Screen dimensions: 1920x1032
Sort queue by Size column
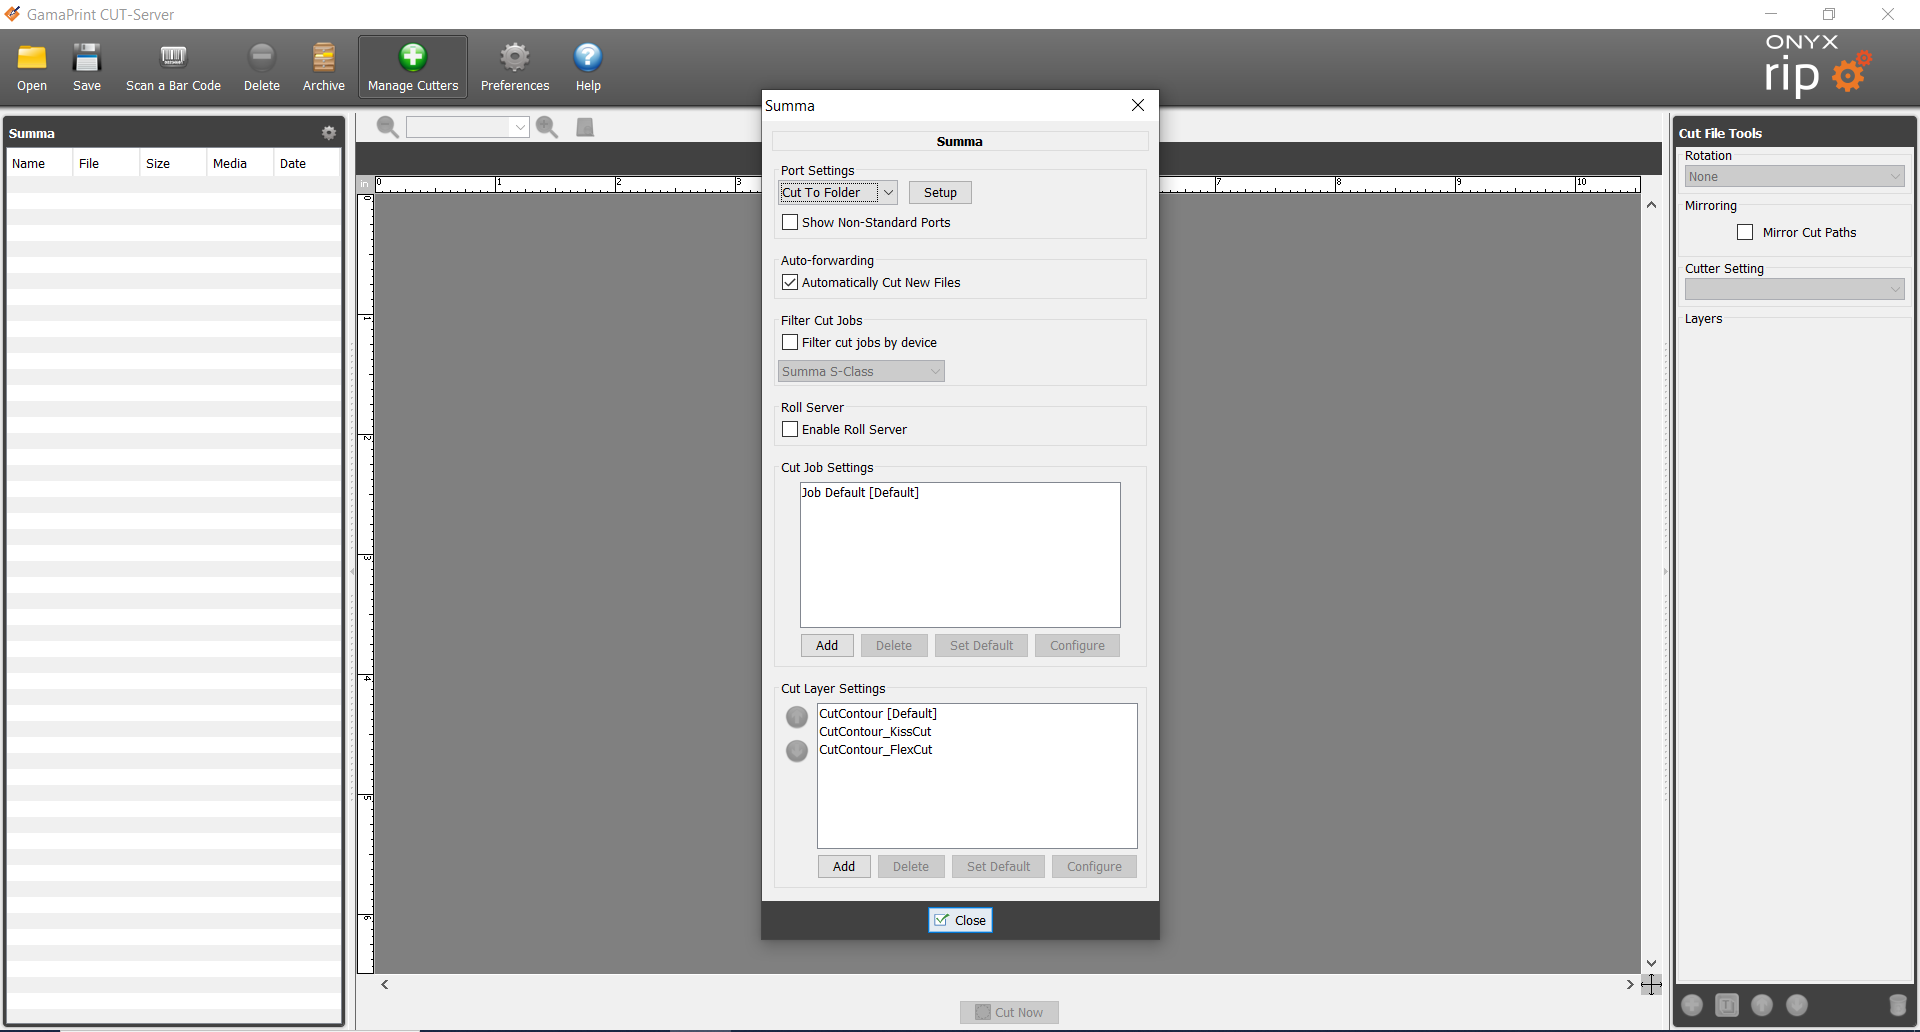tap(173, 163)
